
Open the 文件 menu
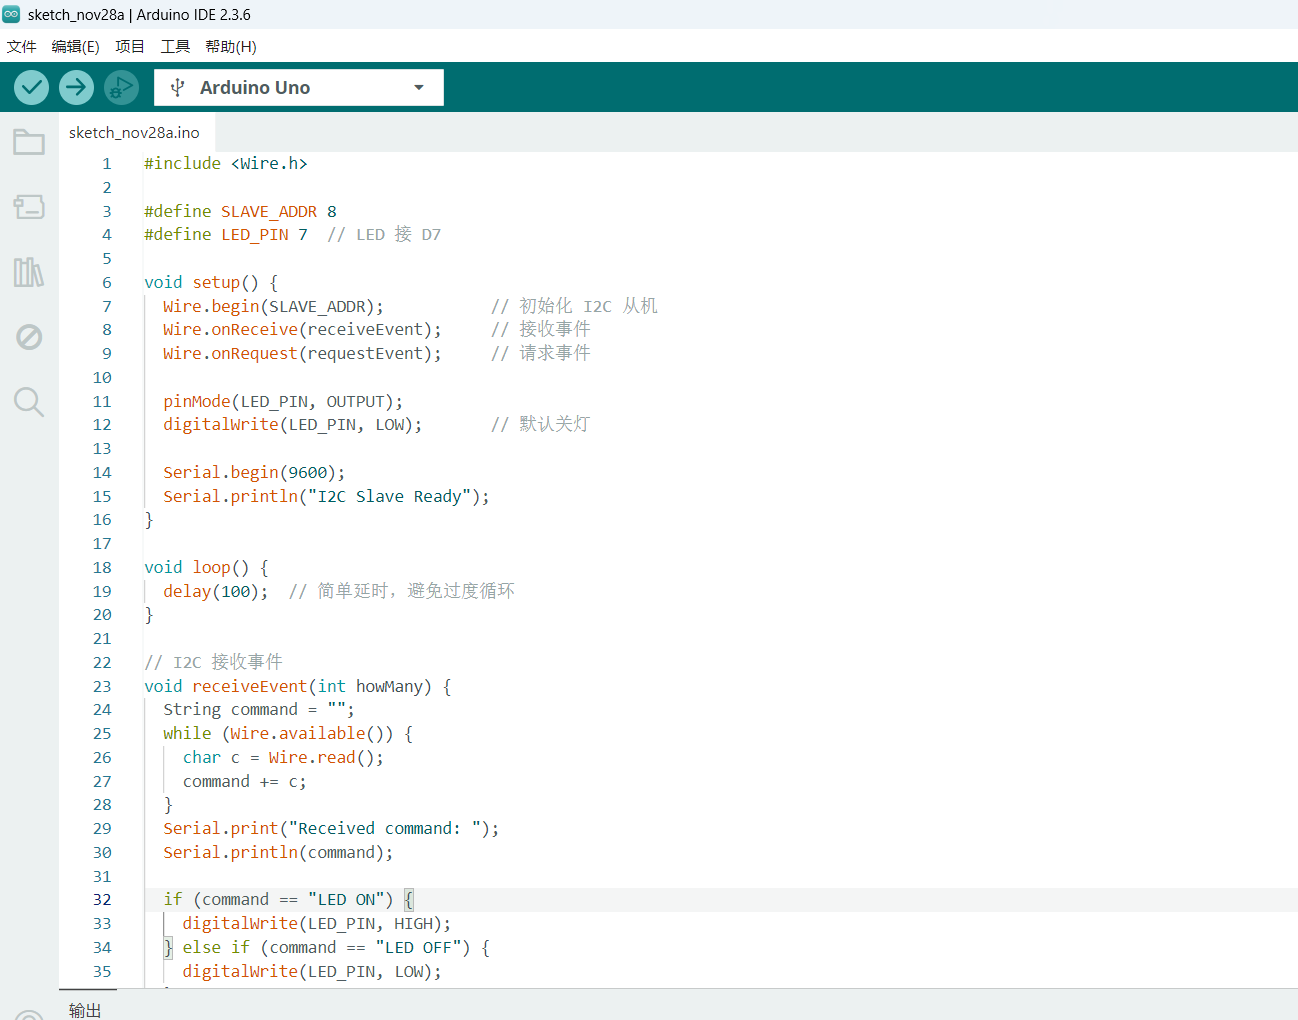(x=21, y=47)
